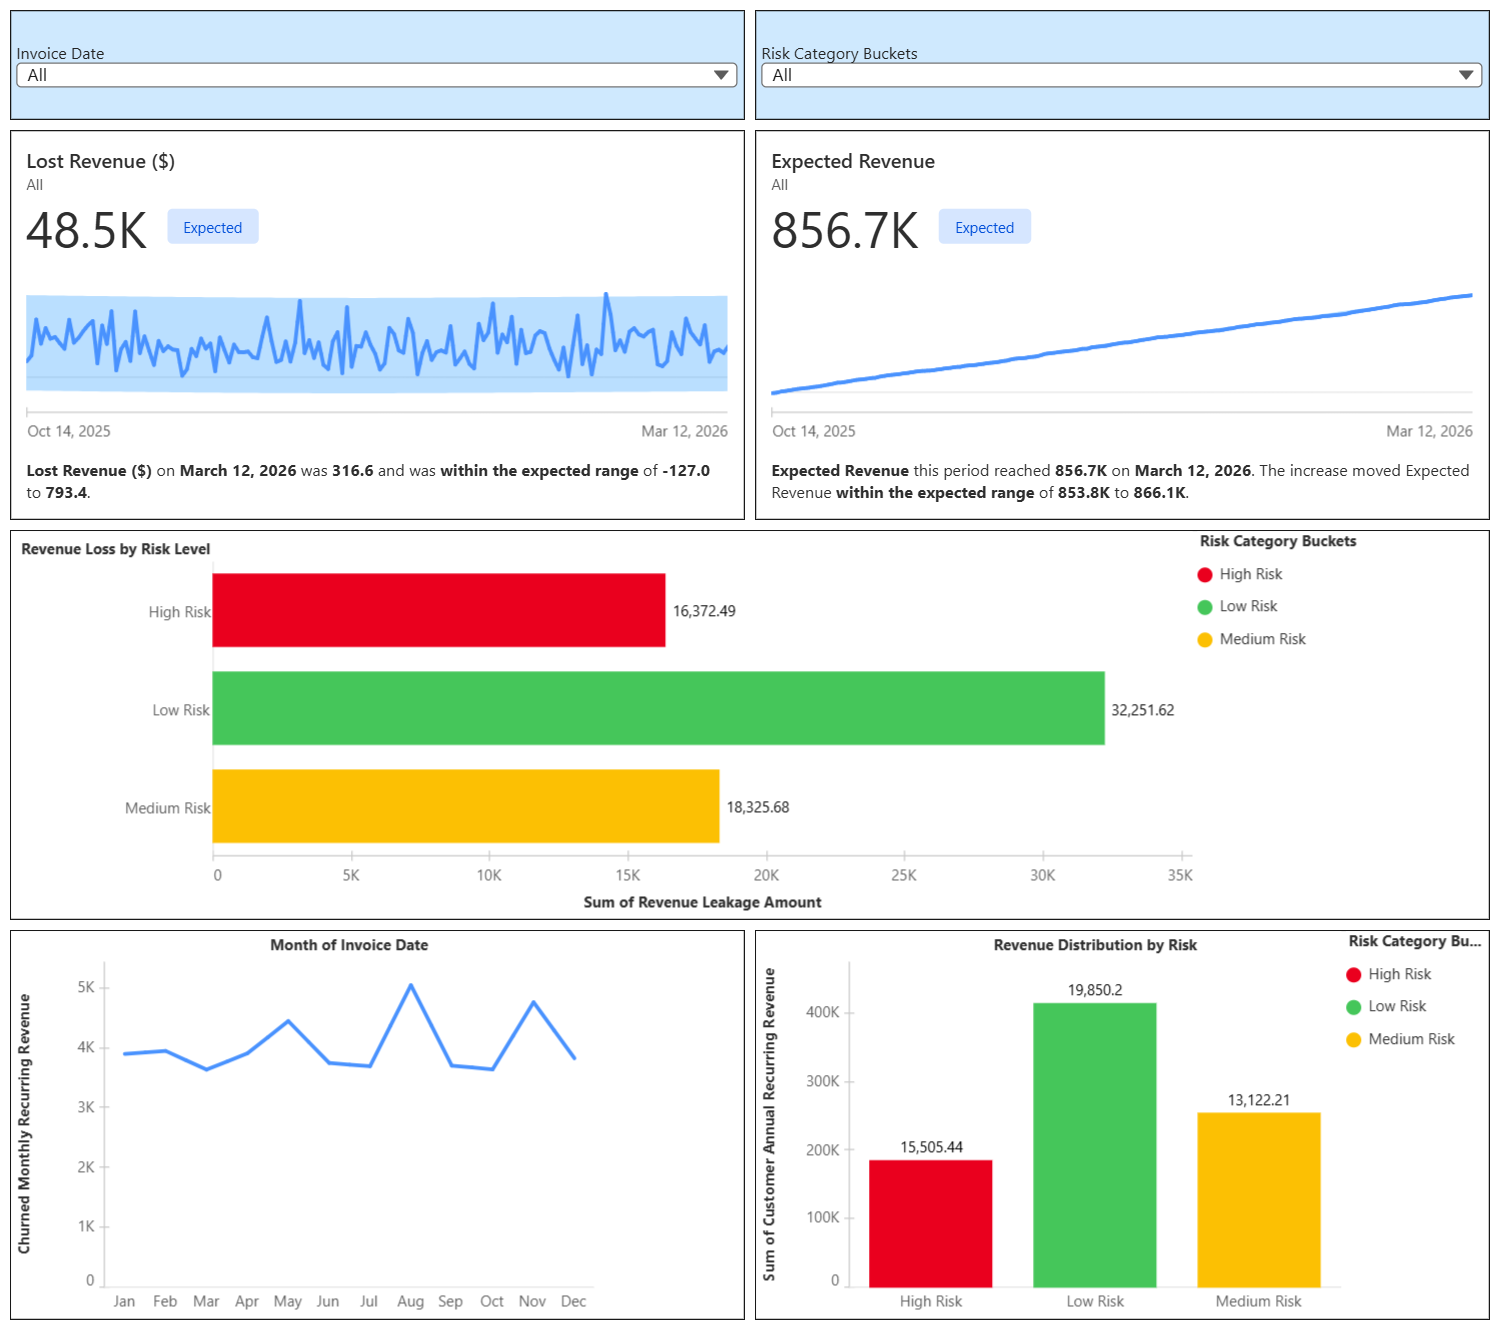The height and width of the screenshot is (1330, 1500).
Task: Click the Aug peak on churned revenue line
Action: click(x=411, y=985)
